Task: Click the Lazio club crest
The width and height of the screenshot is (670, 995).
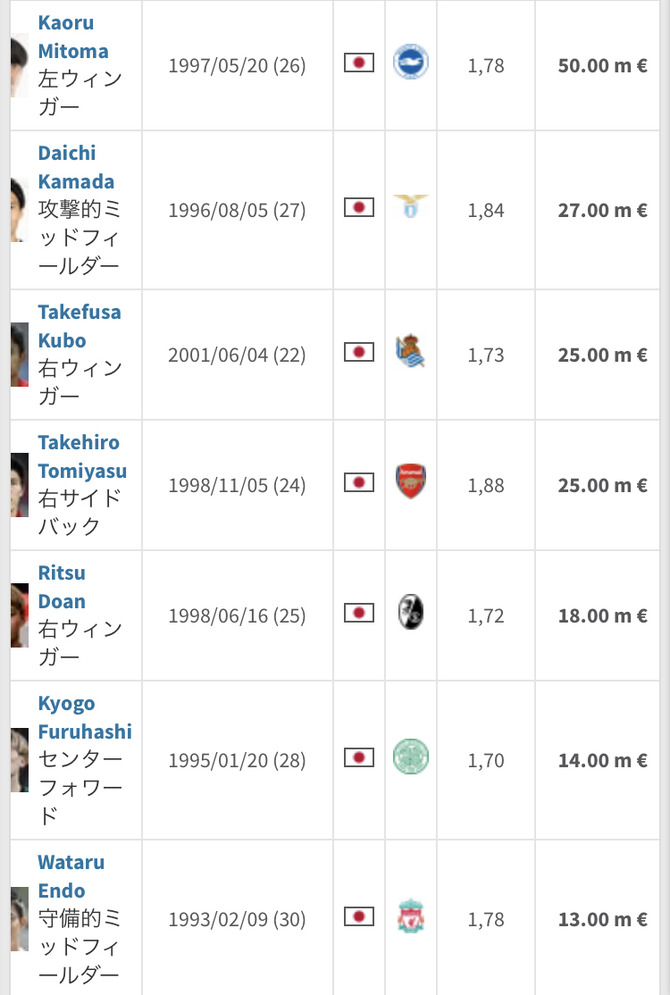Action: click(x=411, y=206)
